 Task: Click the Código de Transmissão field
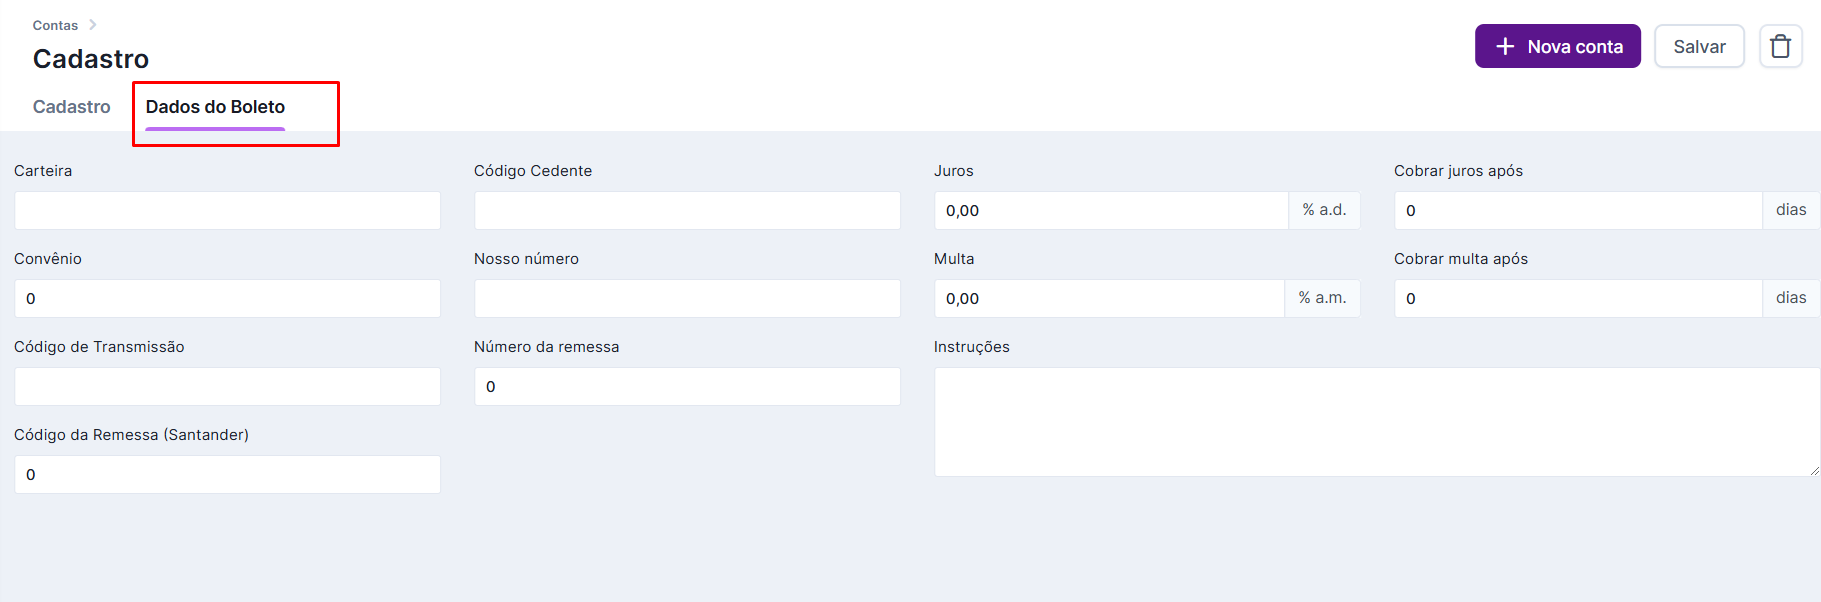click(x=227, y=387)
